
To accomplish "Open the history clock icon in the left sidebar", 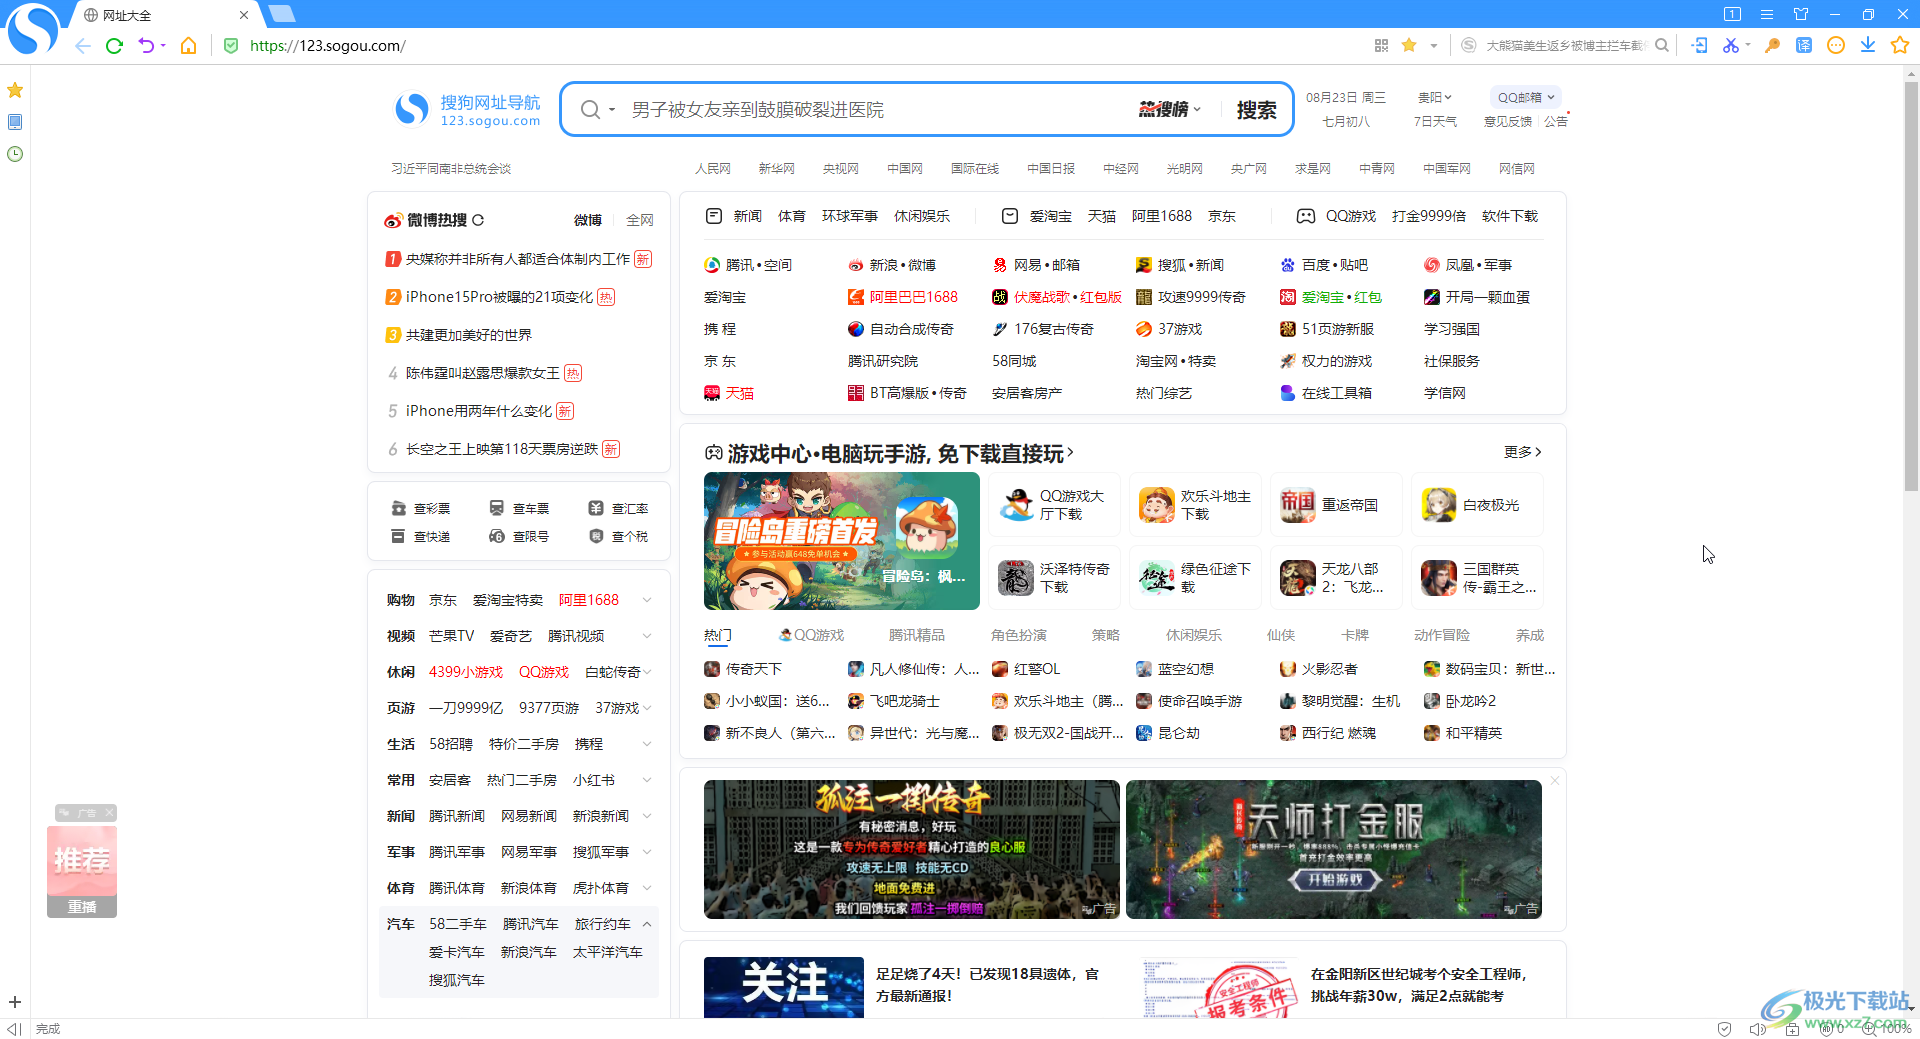I will (x=15, y=154).
